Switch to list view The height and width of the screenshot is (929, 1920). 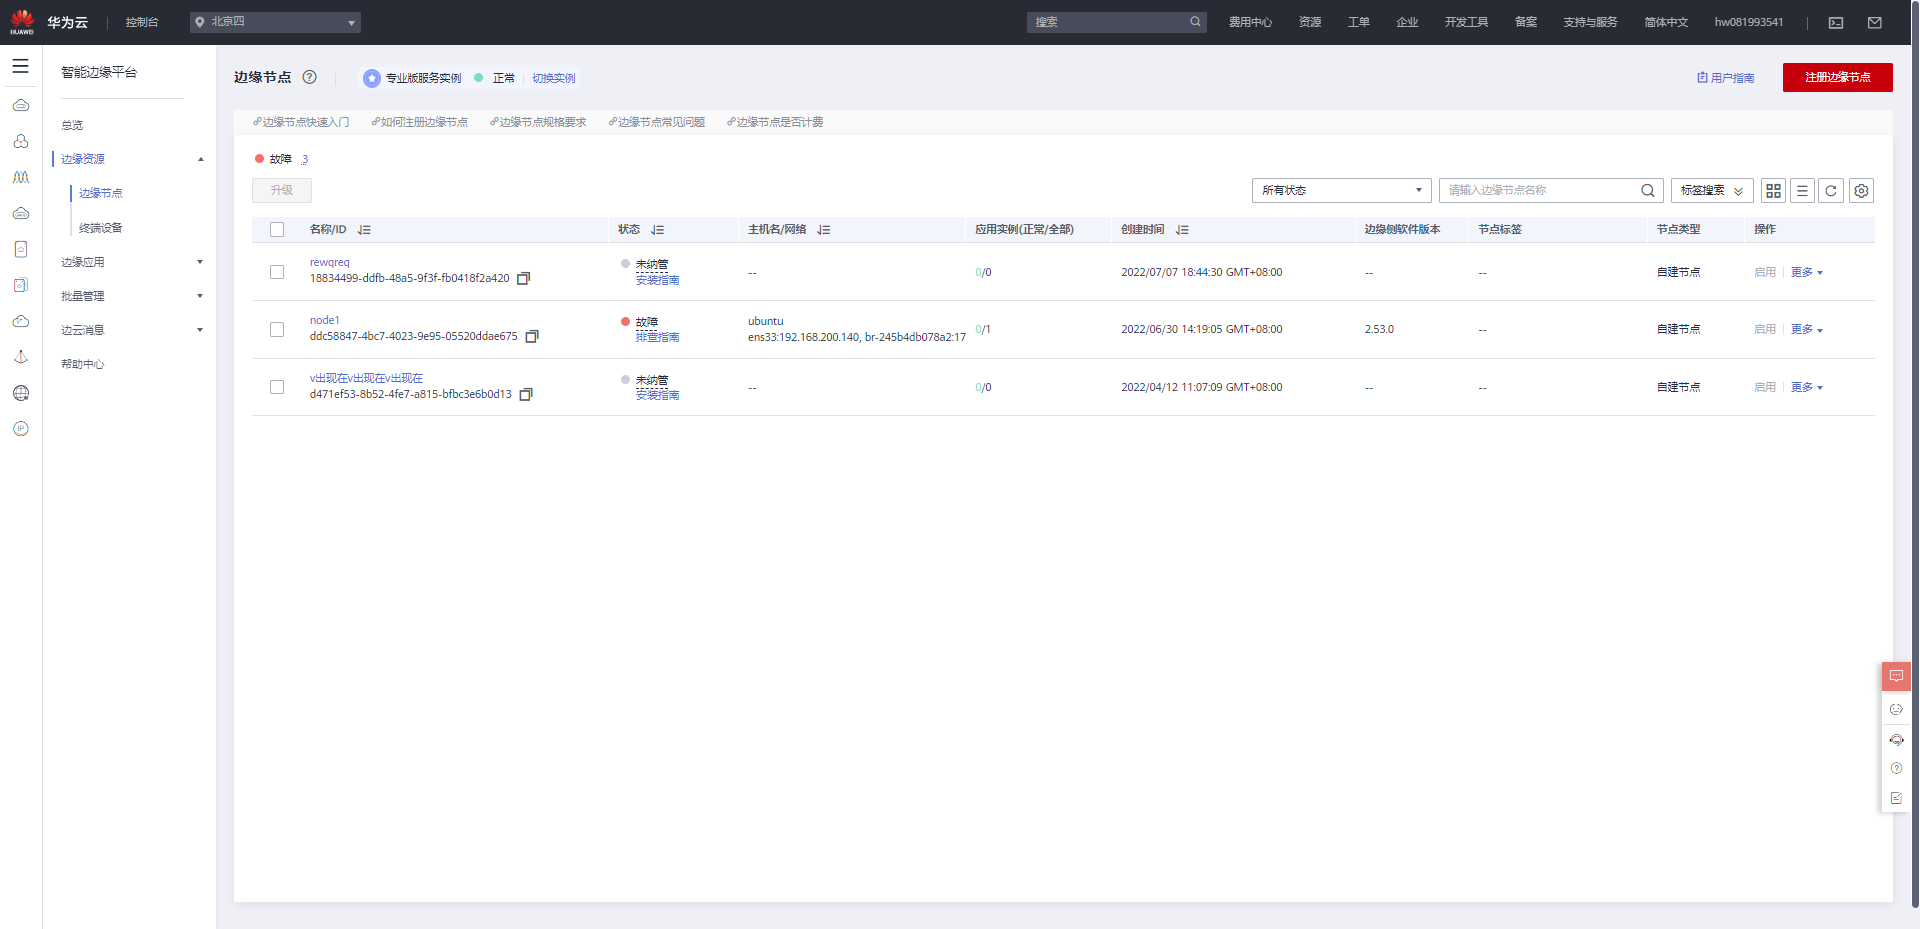point(1802,191)
